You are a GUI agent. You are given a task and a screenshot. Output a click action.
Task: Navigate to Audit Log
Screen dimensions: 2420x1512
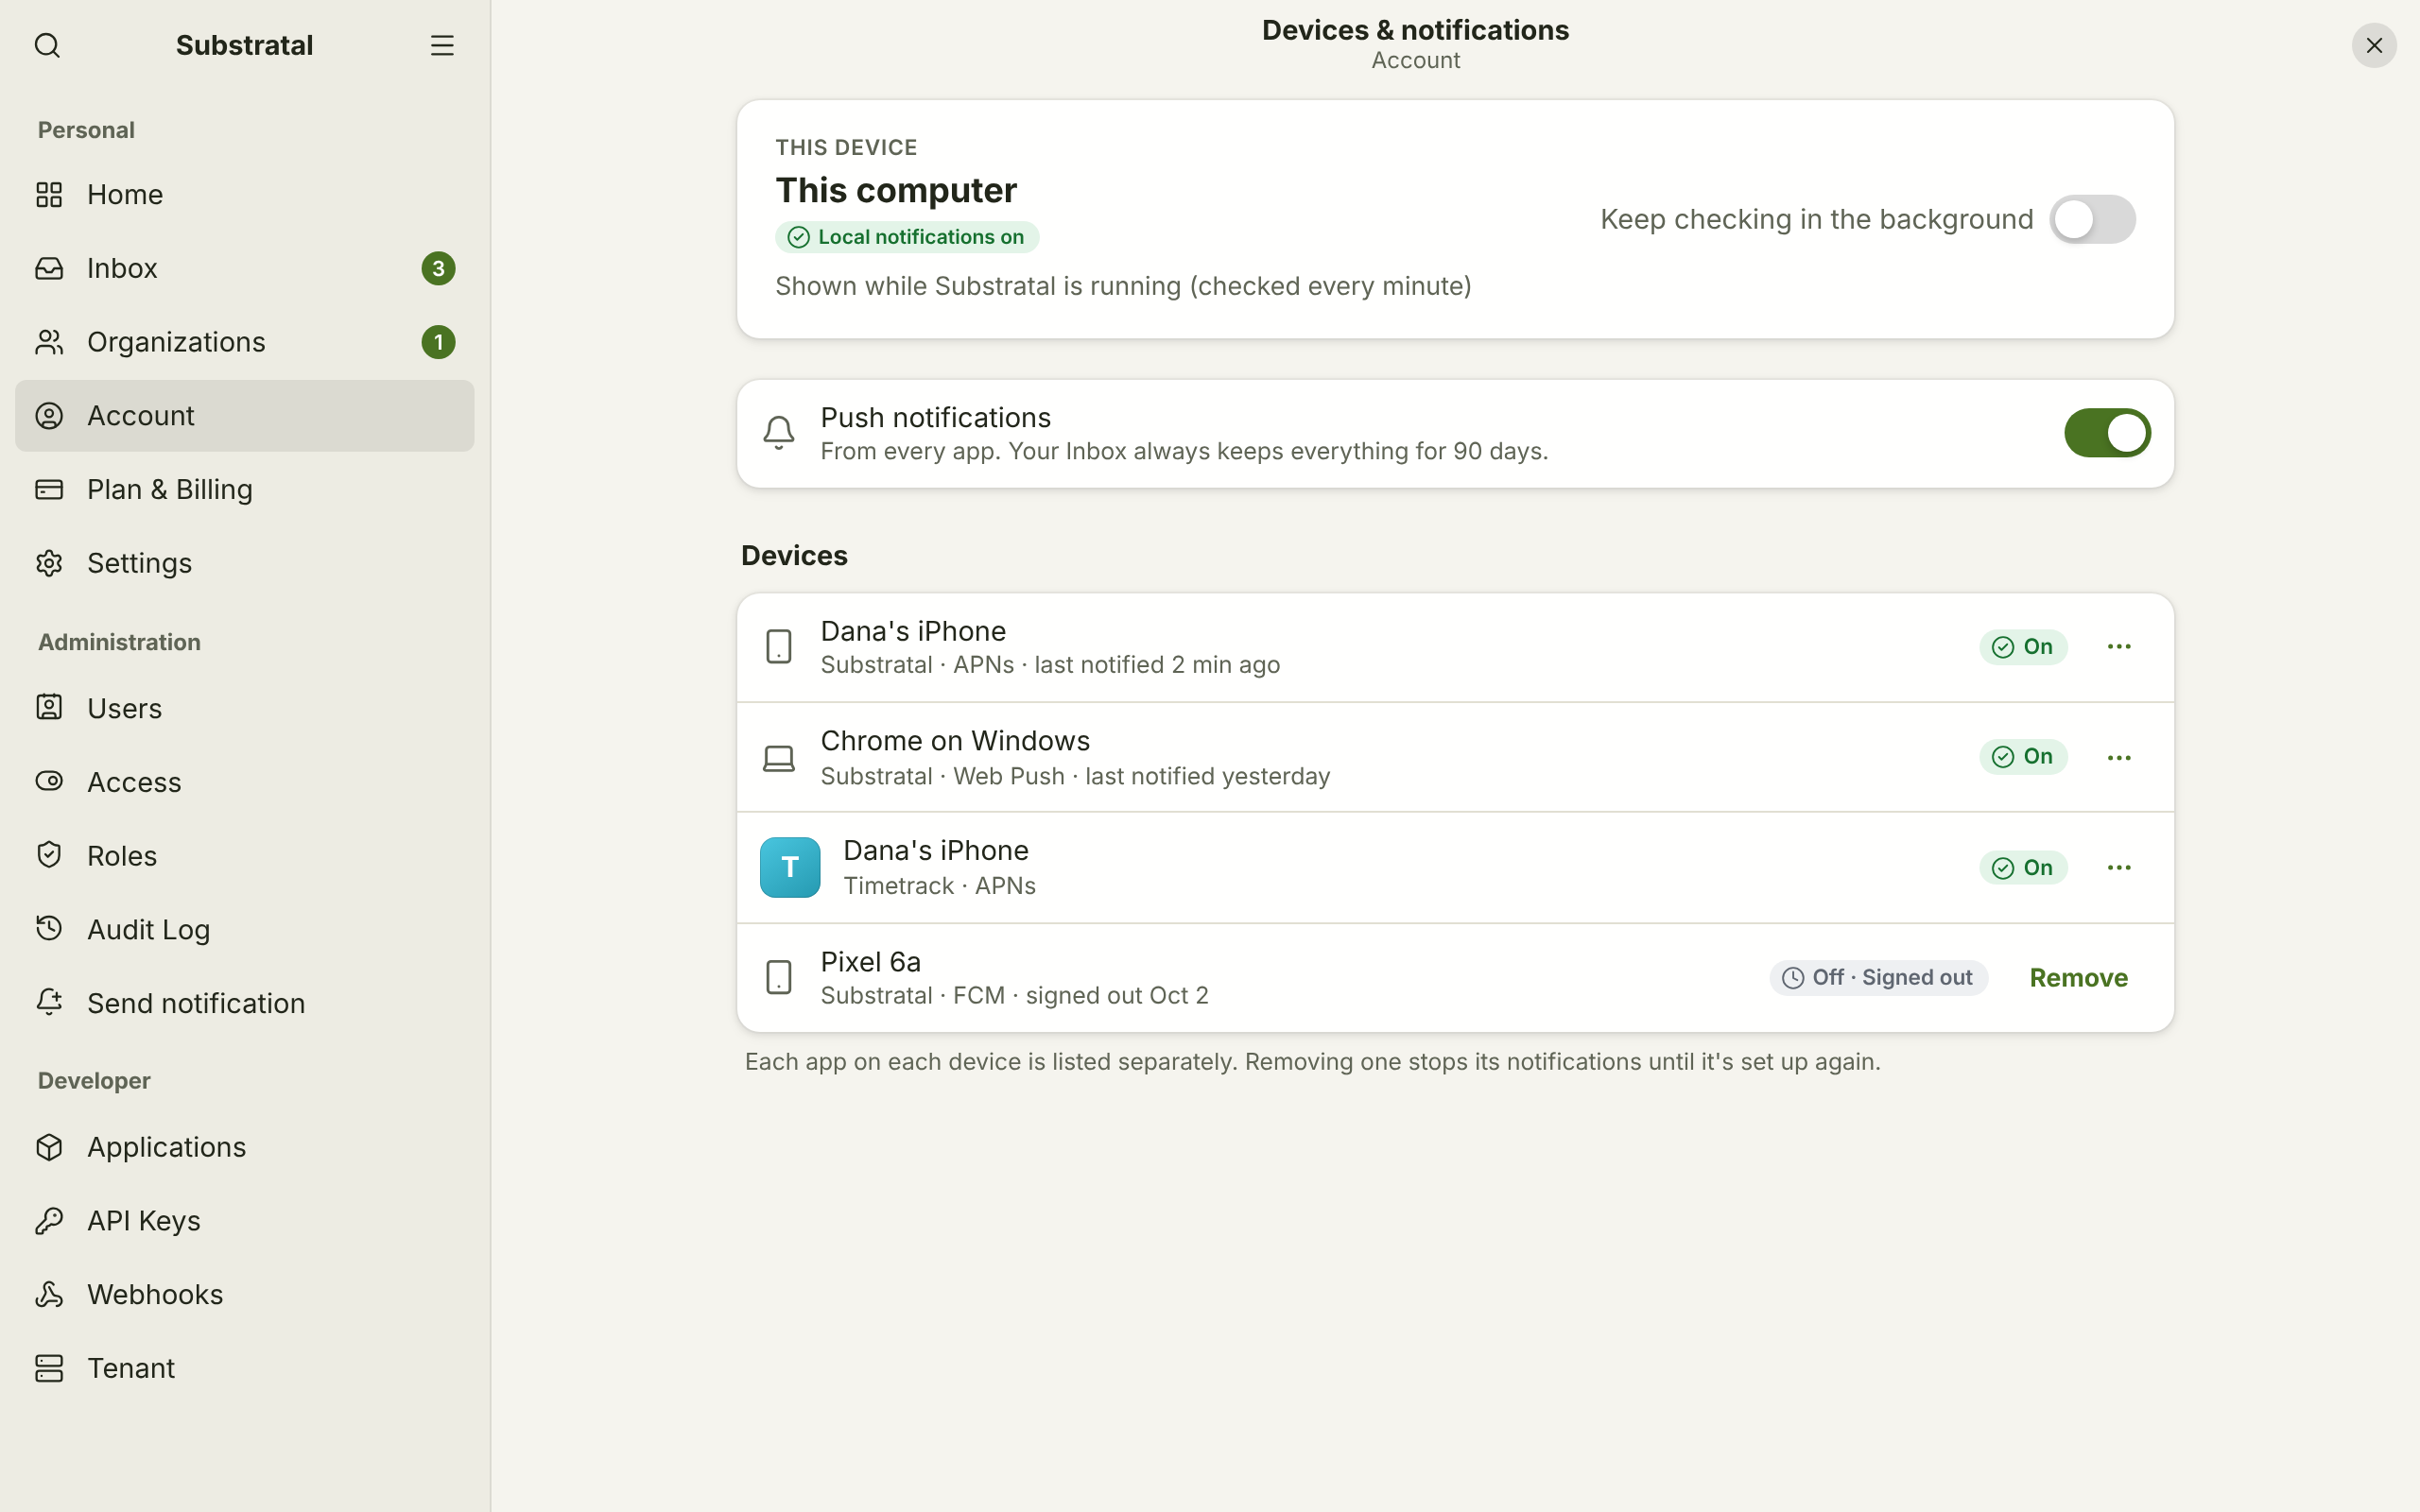click(244, 929)
